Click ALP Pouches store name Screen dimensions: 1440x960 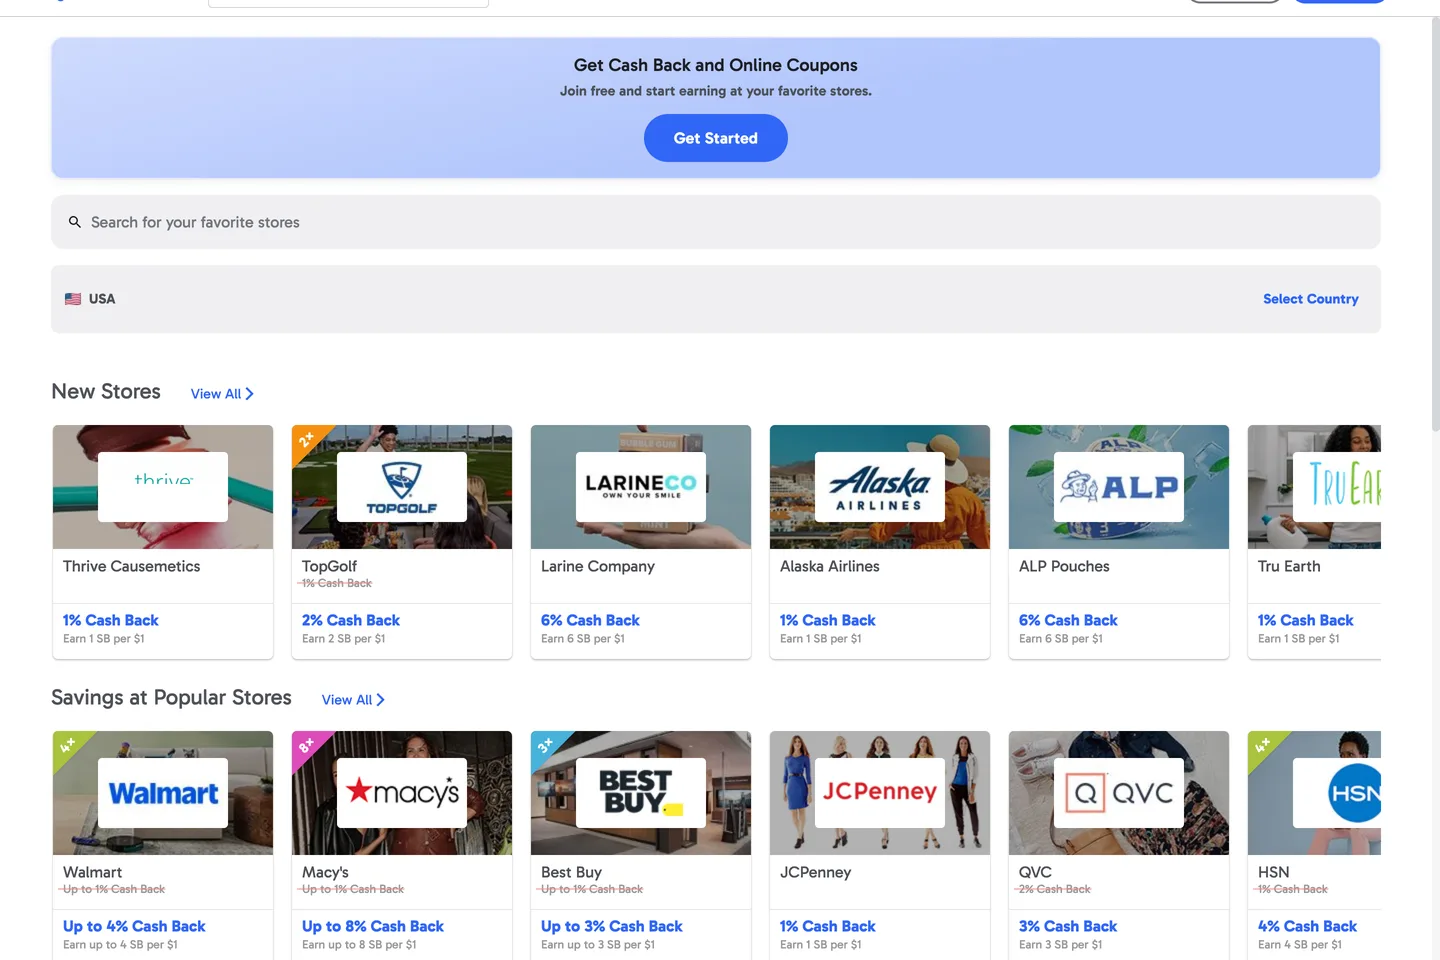click(1064, 566)
